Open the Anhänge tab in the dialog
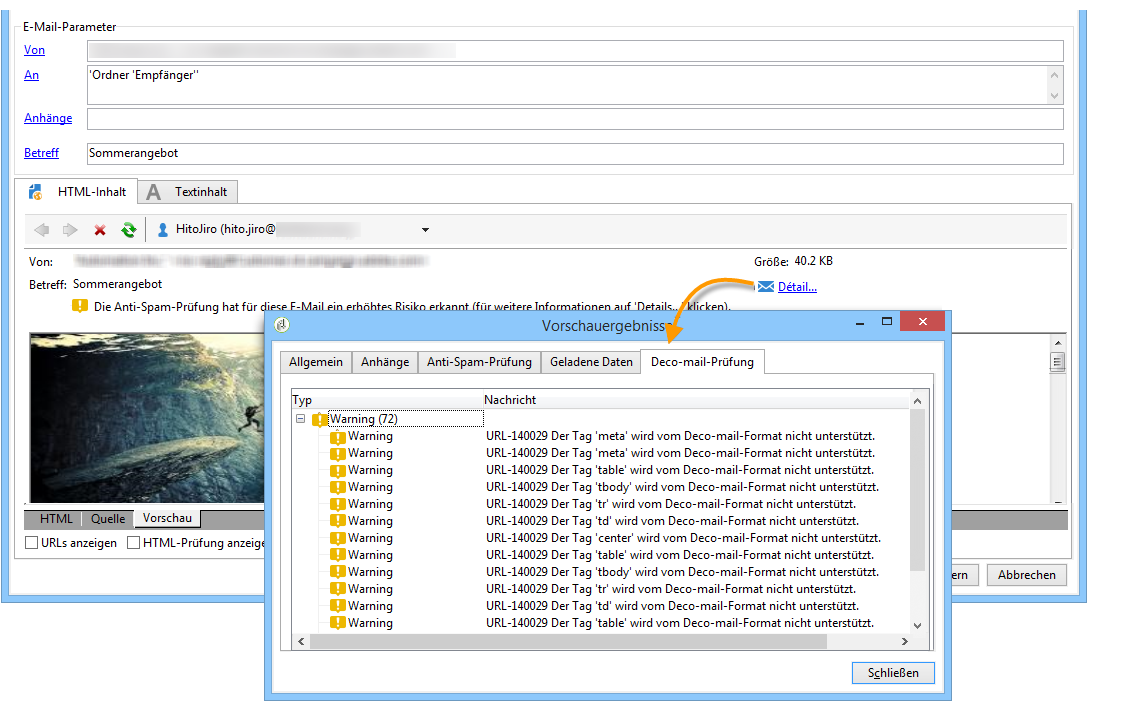Screen dimensions: 1121x716 [385, 362]
